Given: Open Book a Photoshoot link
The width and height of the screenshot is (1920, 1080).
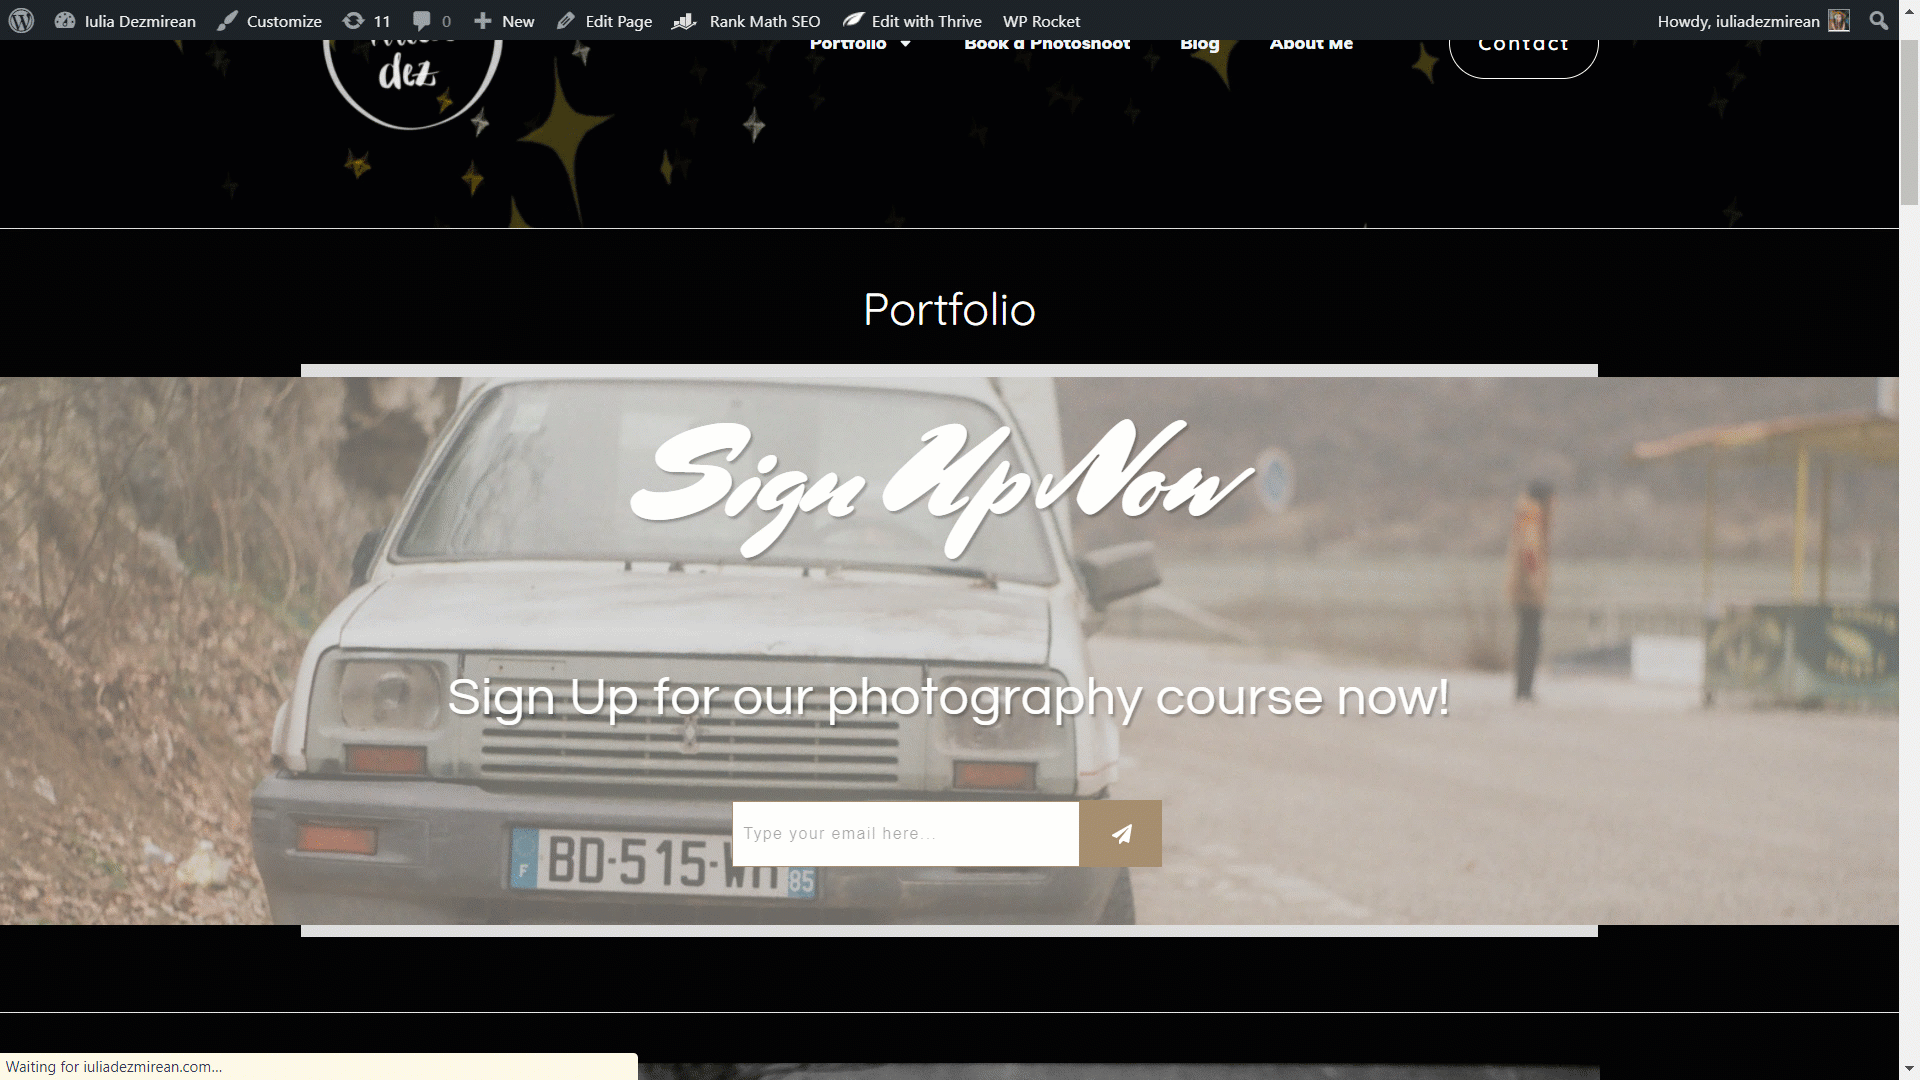Looking at the screenshot, I should (x=1047, y=45).
